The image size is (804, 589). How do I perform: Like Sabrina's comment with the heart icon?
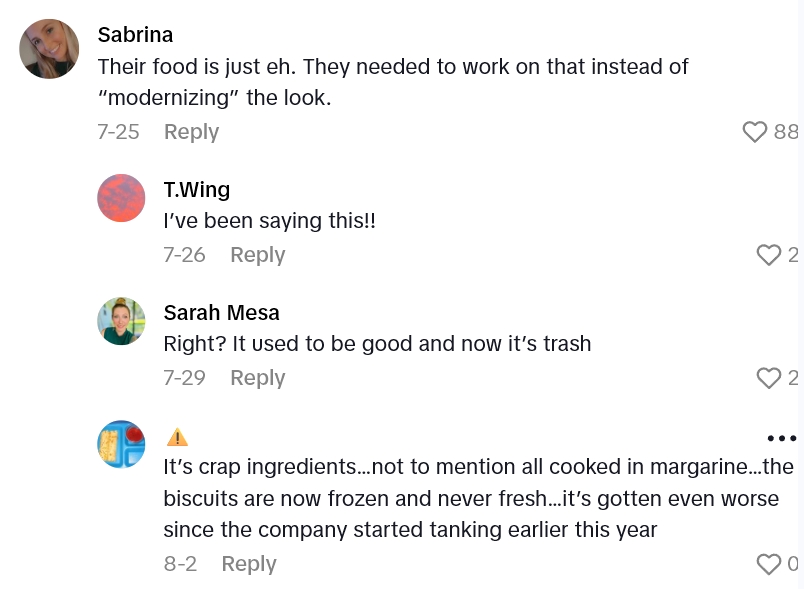pyautogui.click(x=755, y=131)
